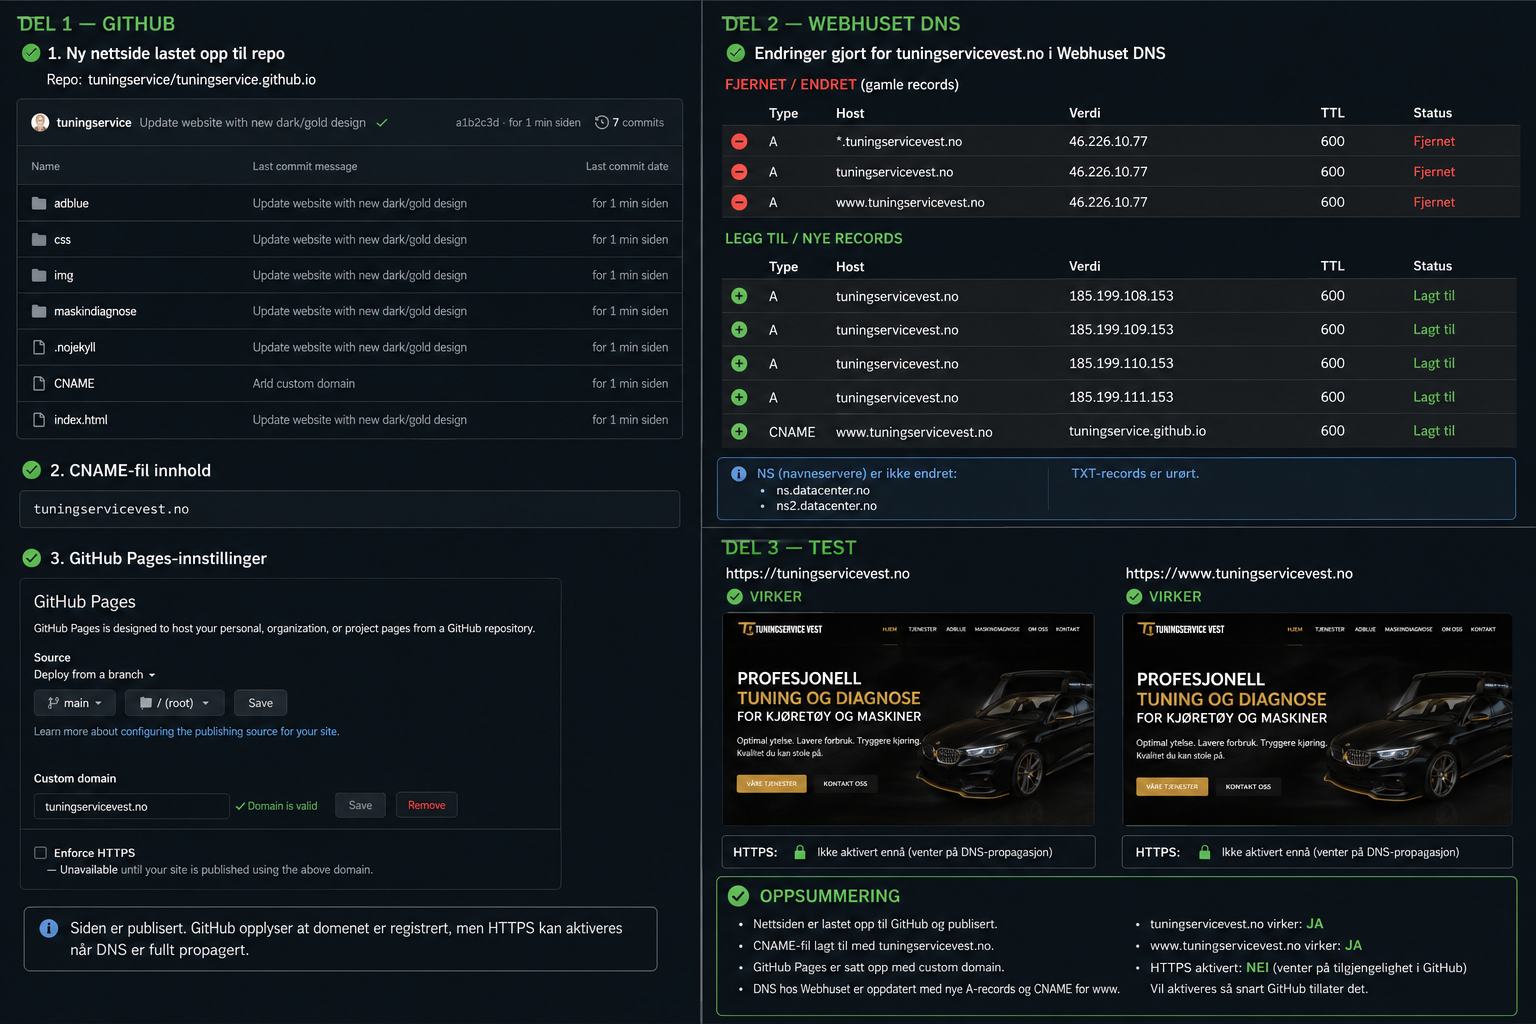Click the info icon beside 'Siden er publisert'
Image resolution: width=1536 pixels, height=1024 pixels.
pos(48,928)
